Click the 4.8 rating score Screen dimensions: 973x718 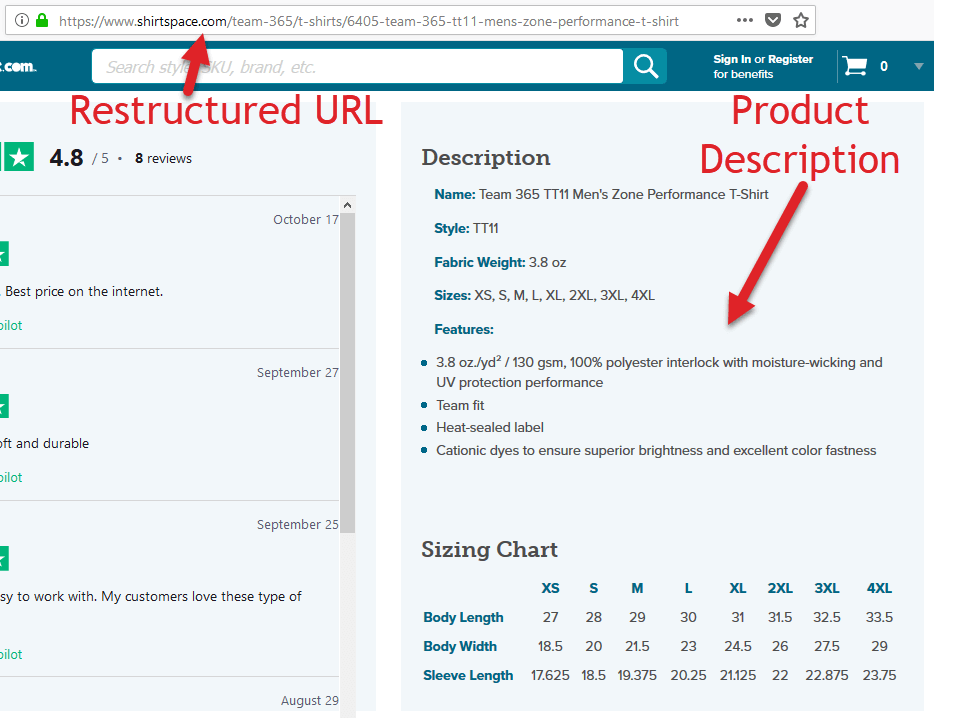click(x=66, y=158)
